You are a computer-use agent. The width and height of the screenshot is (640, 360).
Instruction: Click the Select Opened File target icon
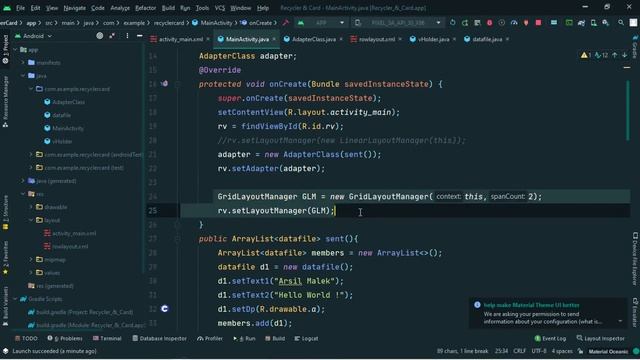point(100,36)
